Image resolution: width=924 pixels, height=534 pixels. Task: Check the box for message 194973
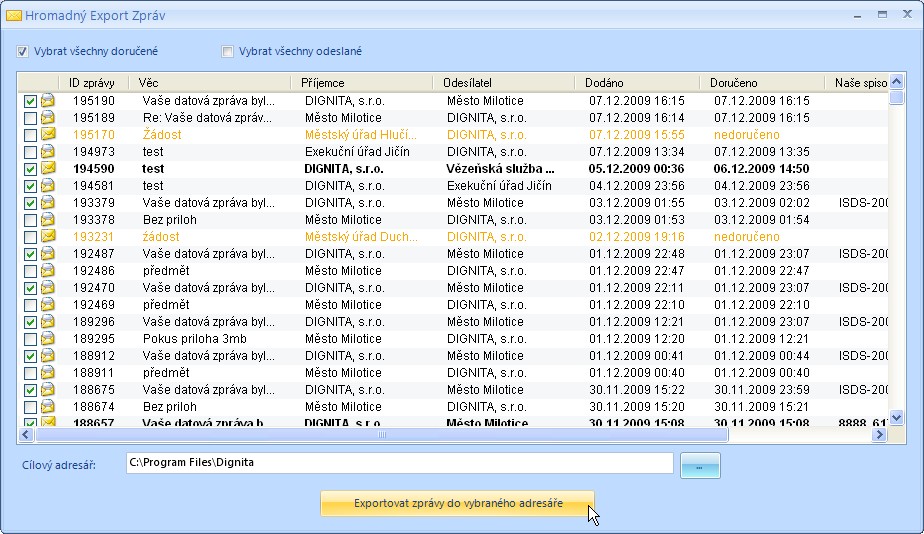click(30, 152)
